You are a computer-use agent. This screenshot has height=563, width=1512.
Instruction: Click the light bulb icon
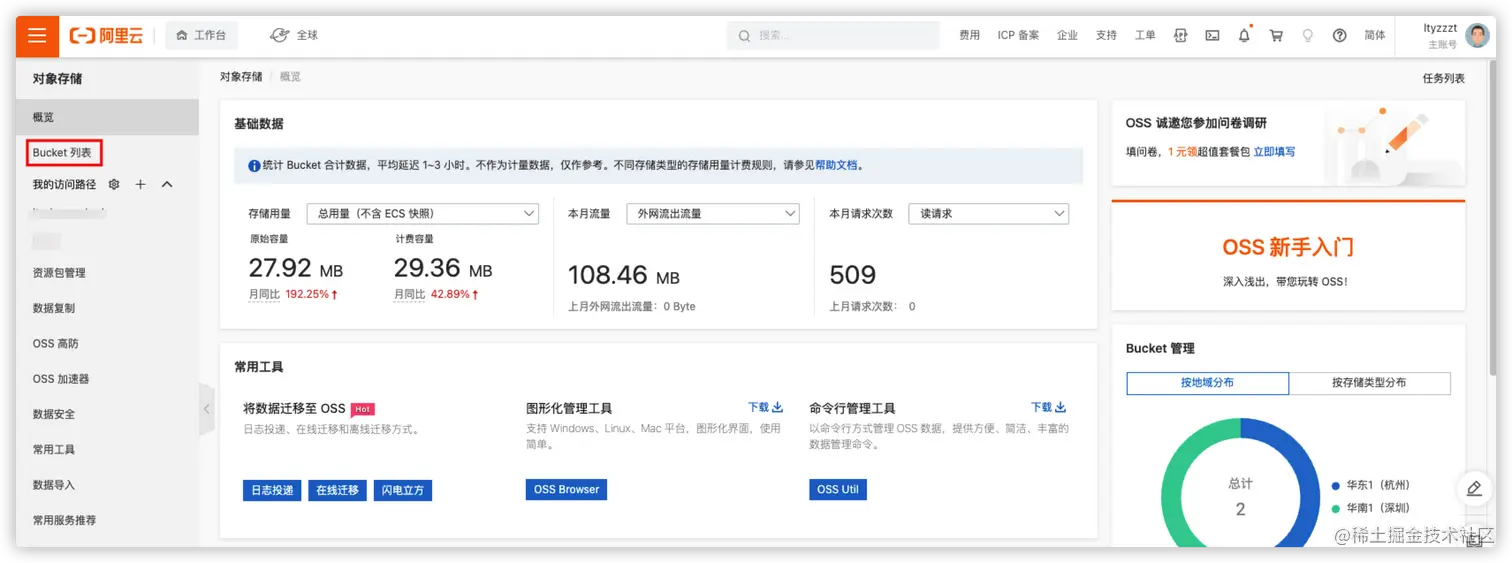[x=1307, y=35]
